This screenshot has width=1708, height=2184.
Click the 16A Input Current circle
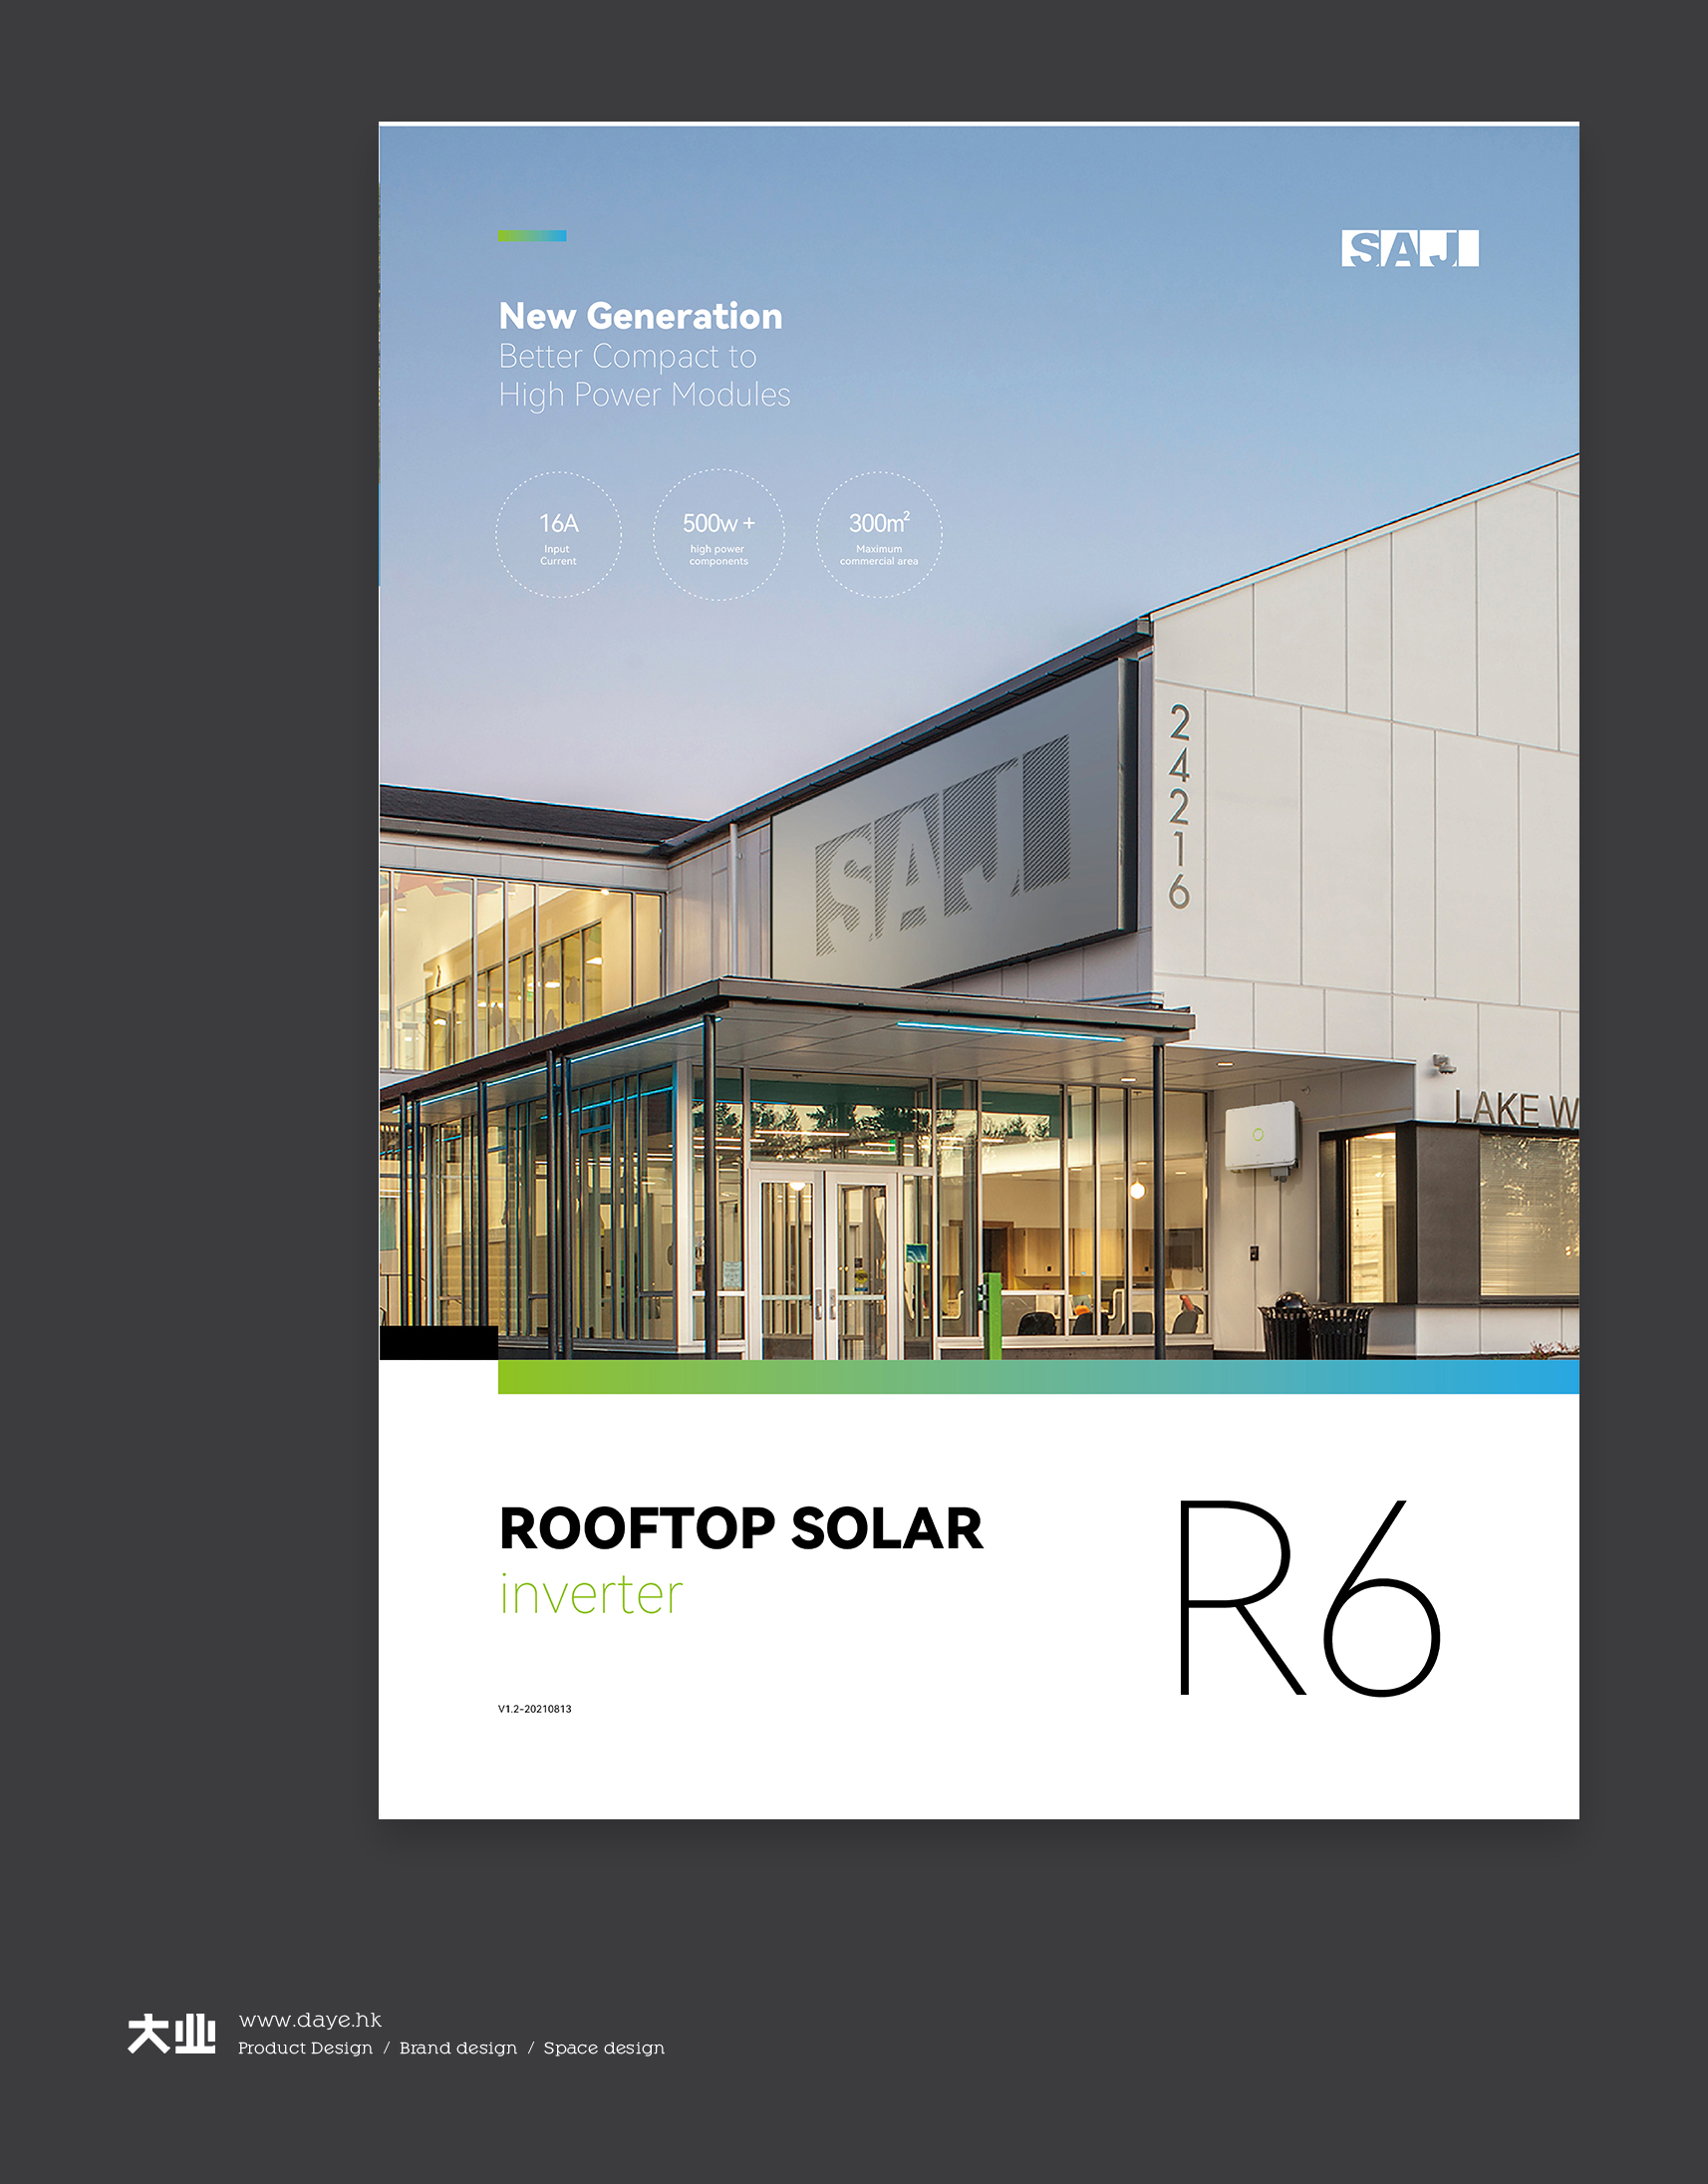coord(558,535)
